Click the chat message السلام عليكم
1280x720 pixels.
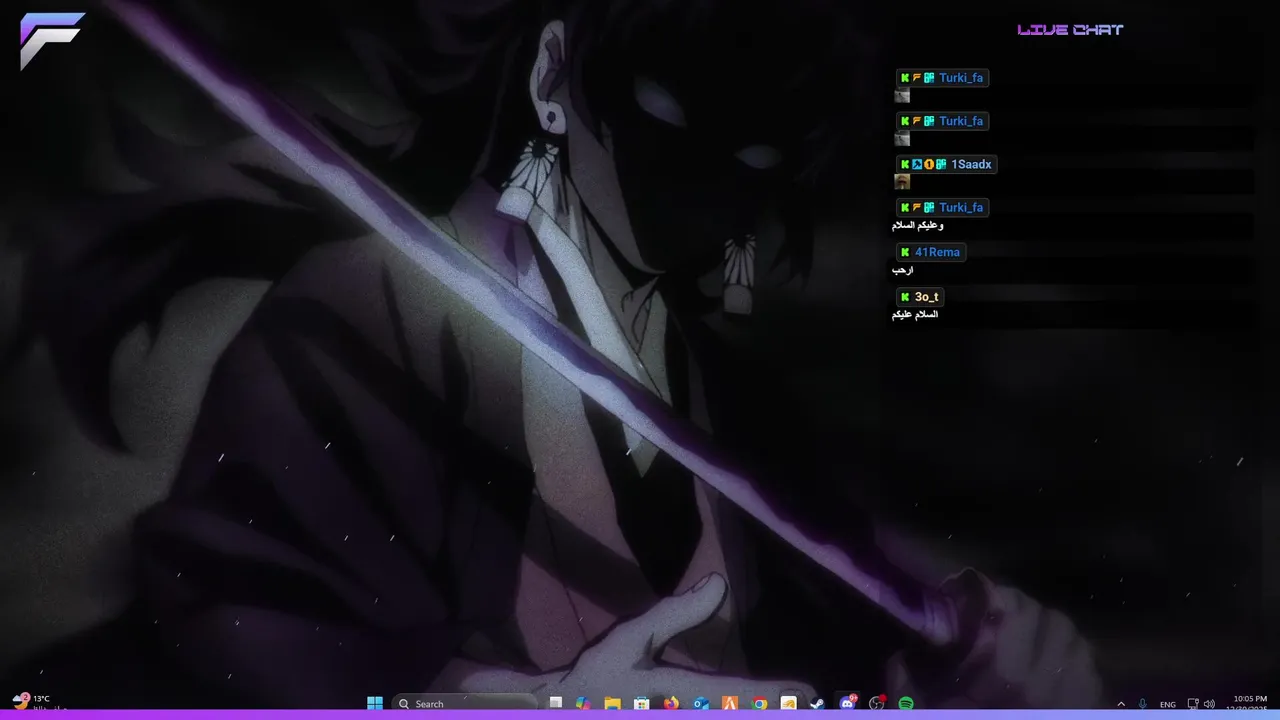click(915, 314)
